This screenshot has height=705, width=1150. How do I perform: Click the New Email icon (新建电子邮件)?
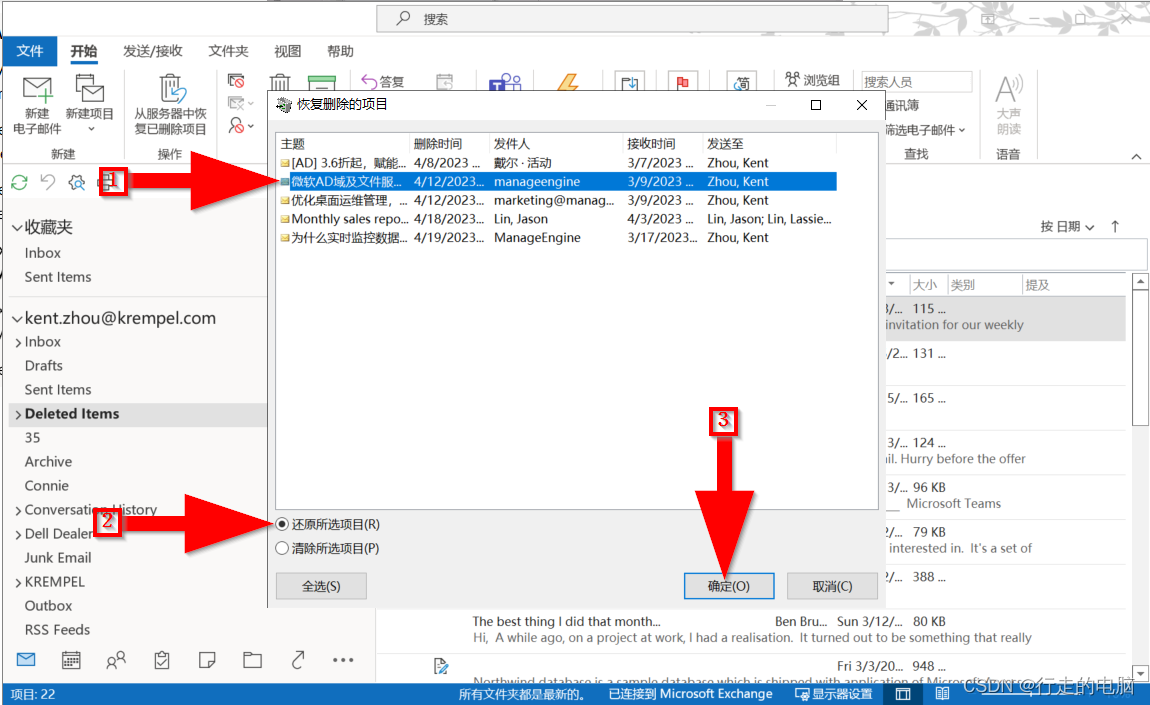click(x=37, y=105)
